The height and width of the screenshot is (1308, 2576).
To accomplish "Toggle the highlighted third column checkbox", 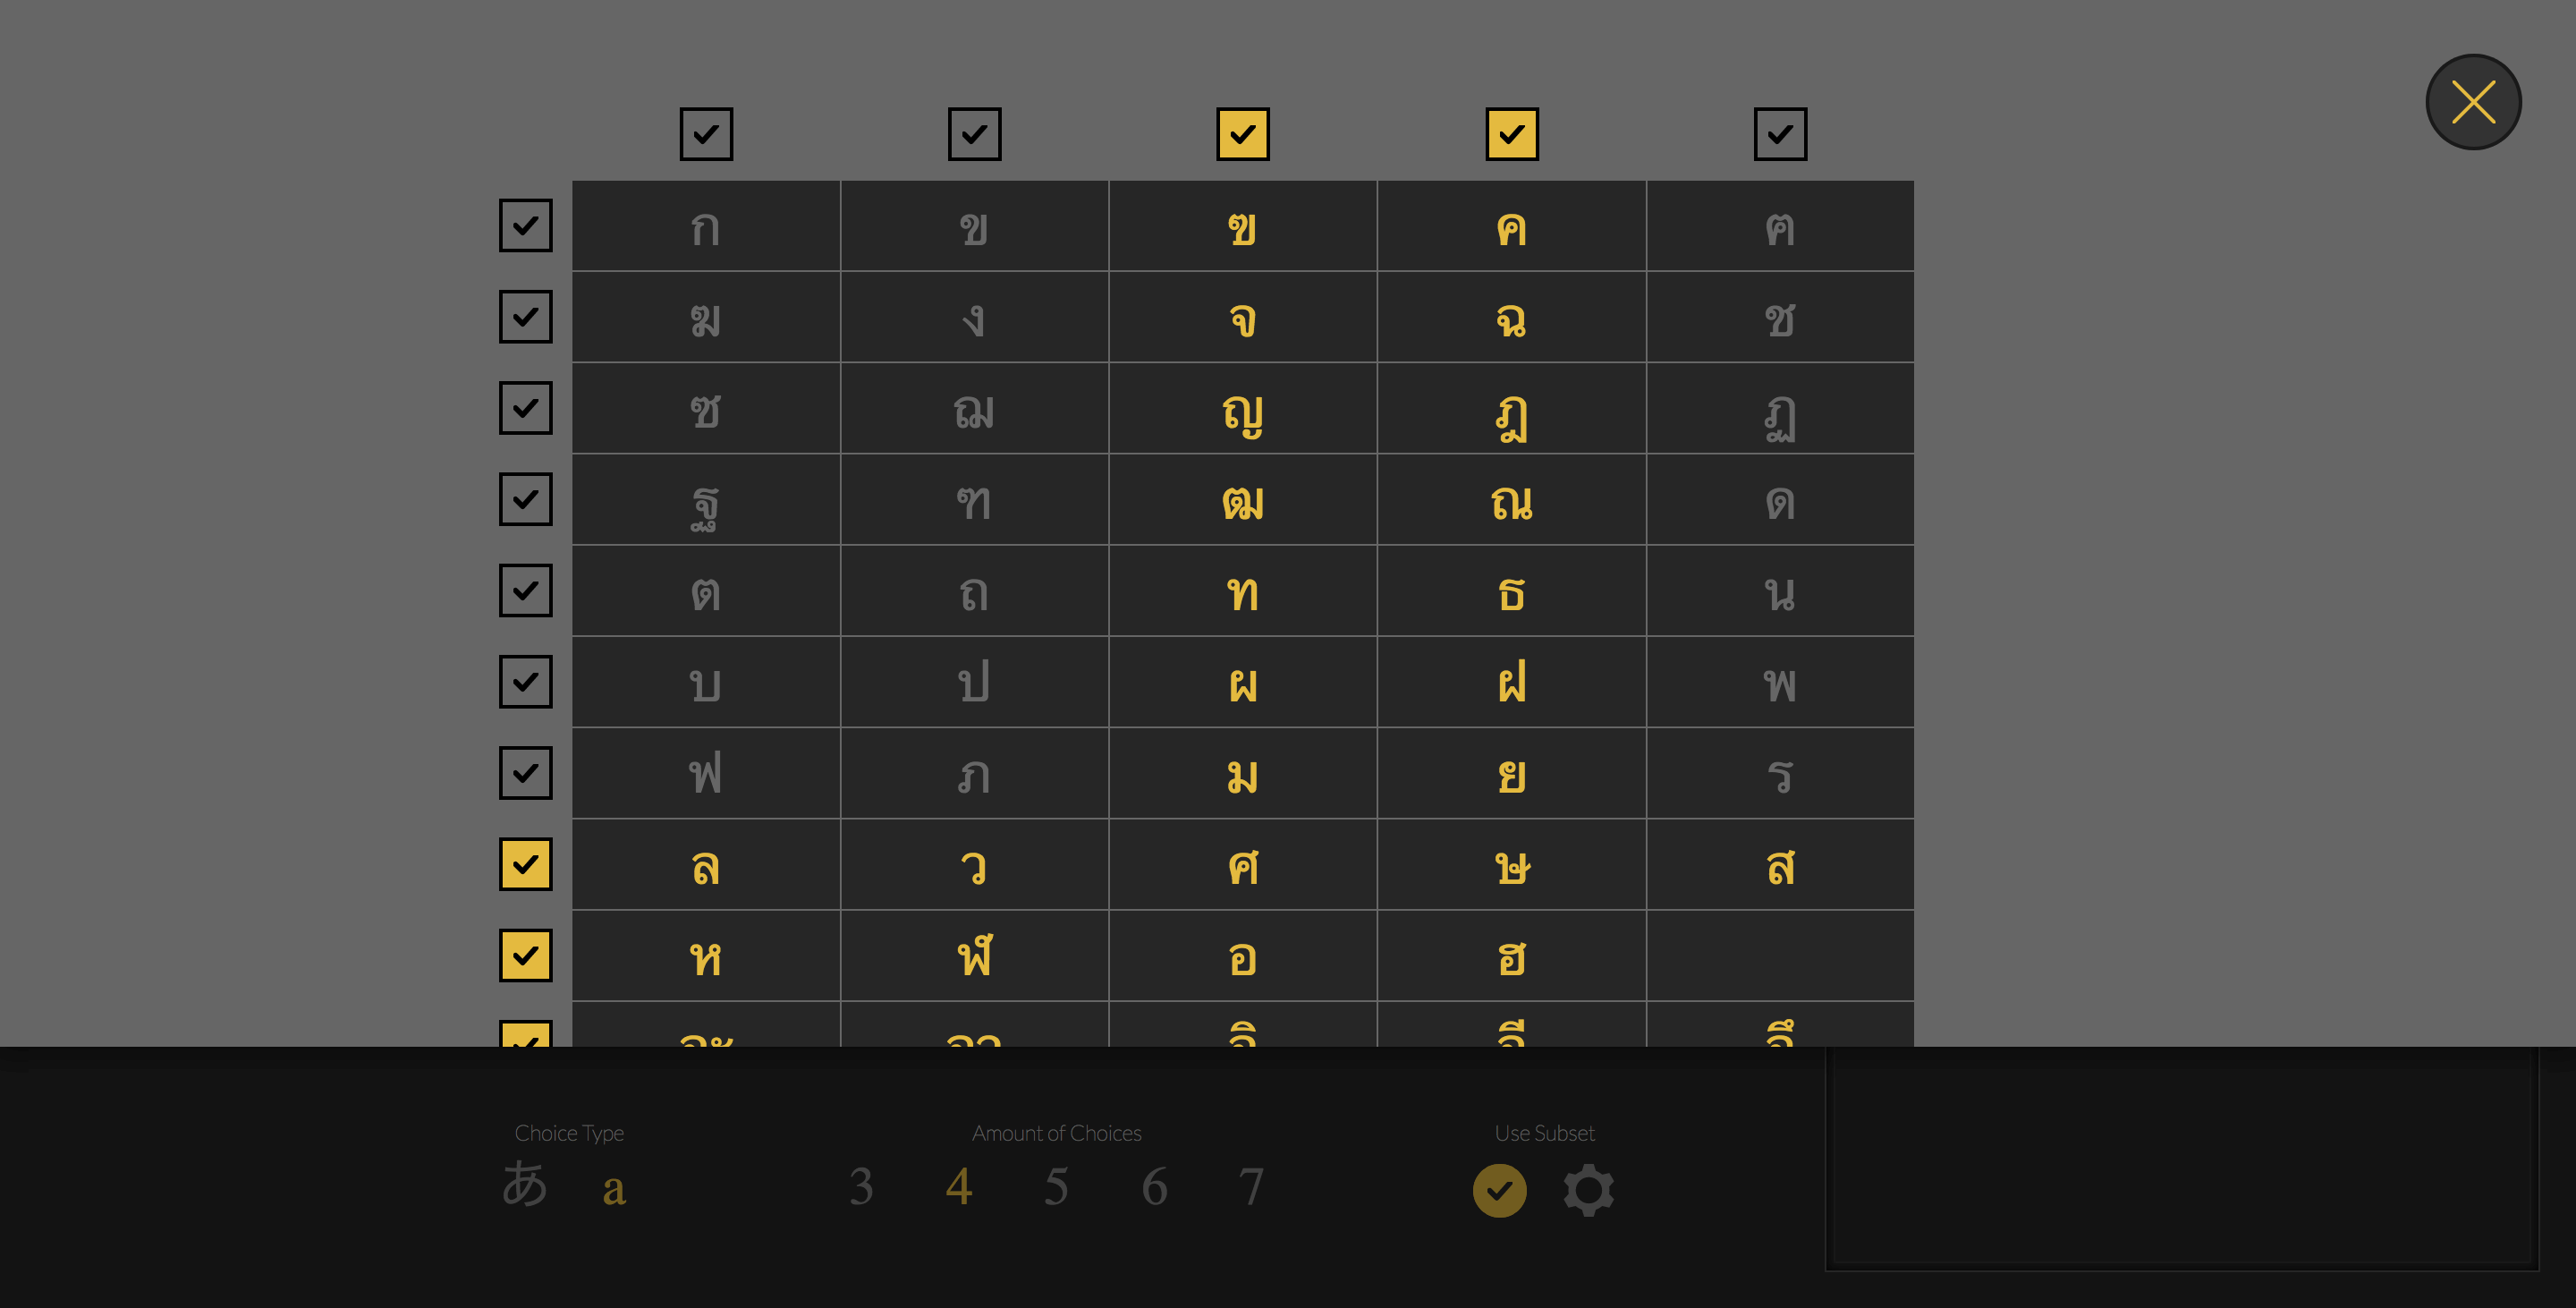I will 1243,133.
